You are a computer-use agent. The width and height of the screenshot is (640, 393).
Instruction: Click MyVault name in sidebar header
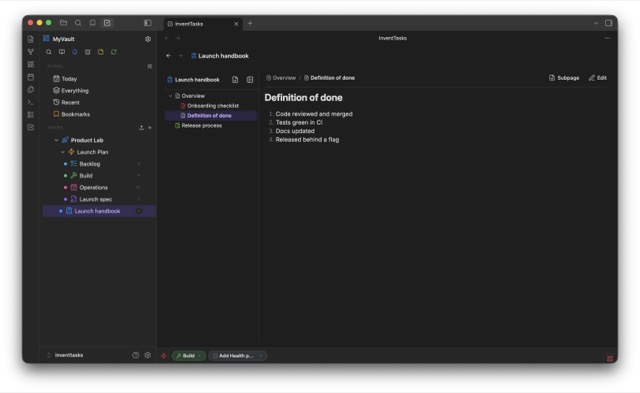click(x=64, y=39)
